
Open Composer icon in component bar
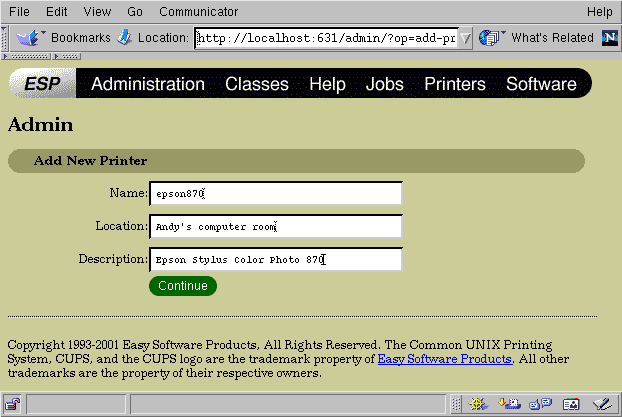(x=601, y=405)
